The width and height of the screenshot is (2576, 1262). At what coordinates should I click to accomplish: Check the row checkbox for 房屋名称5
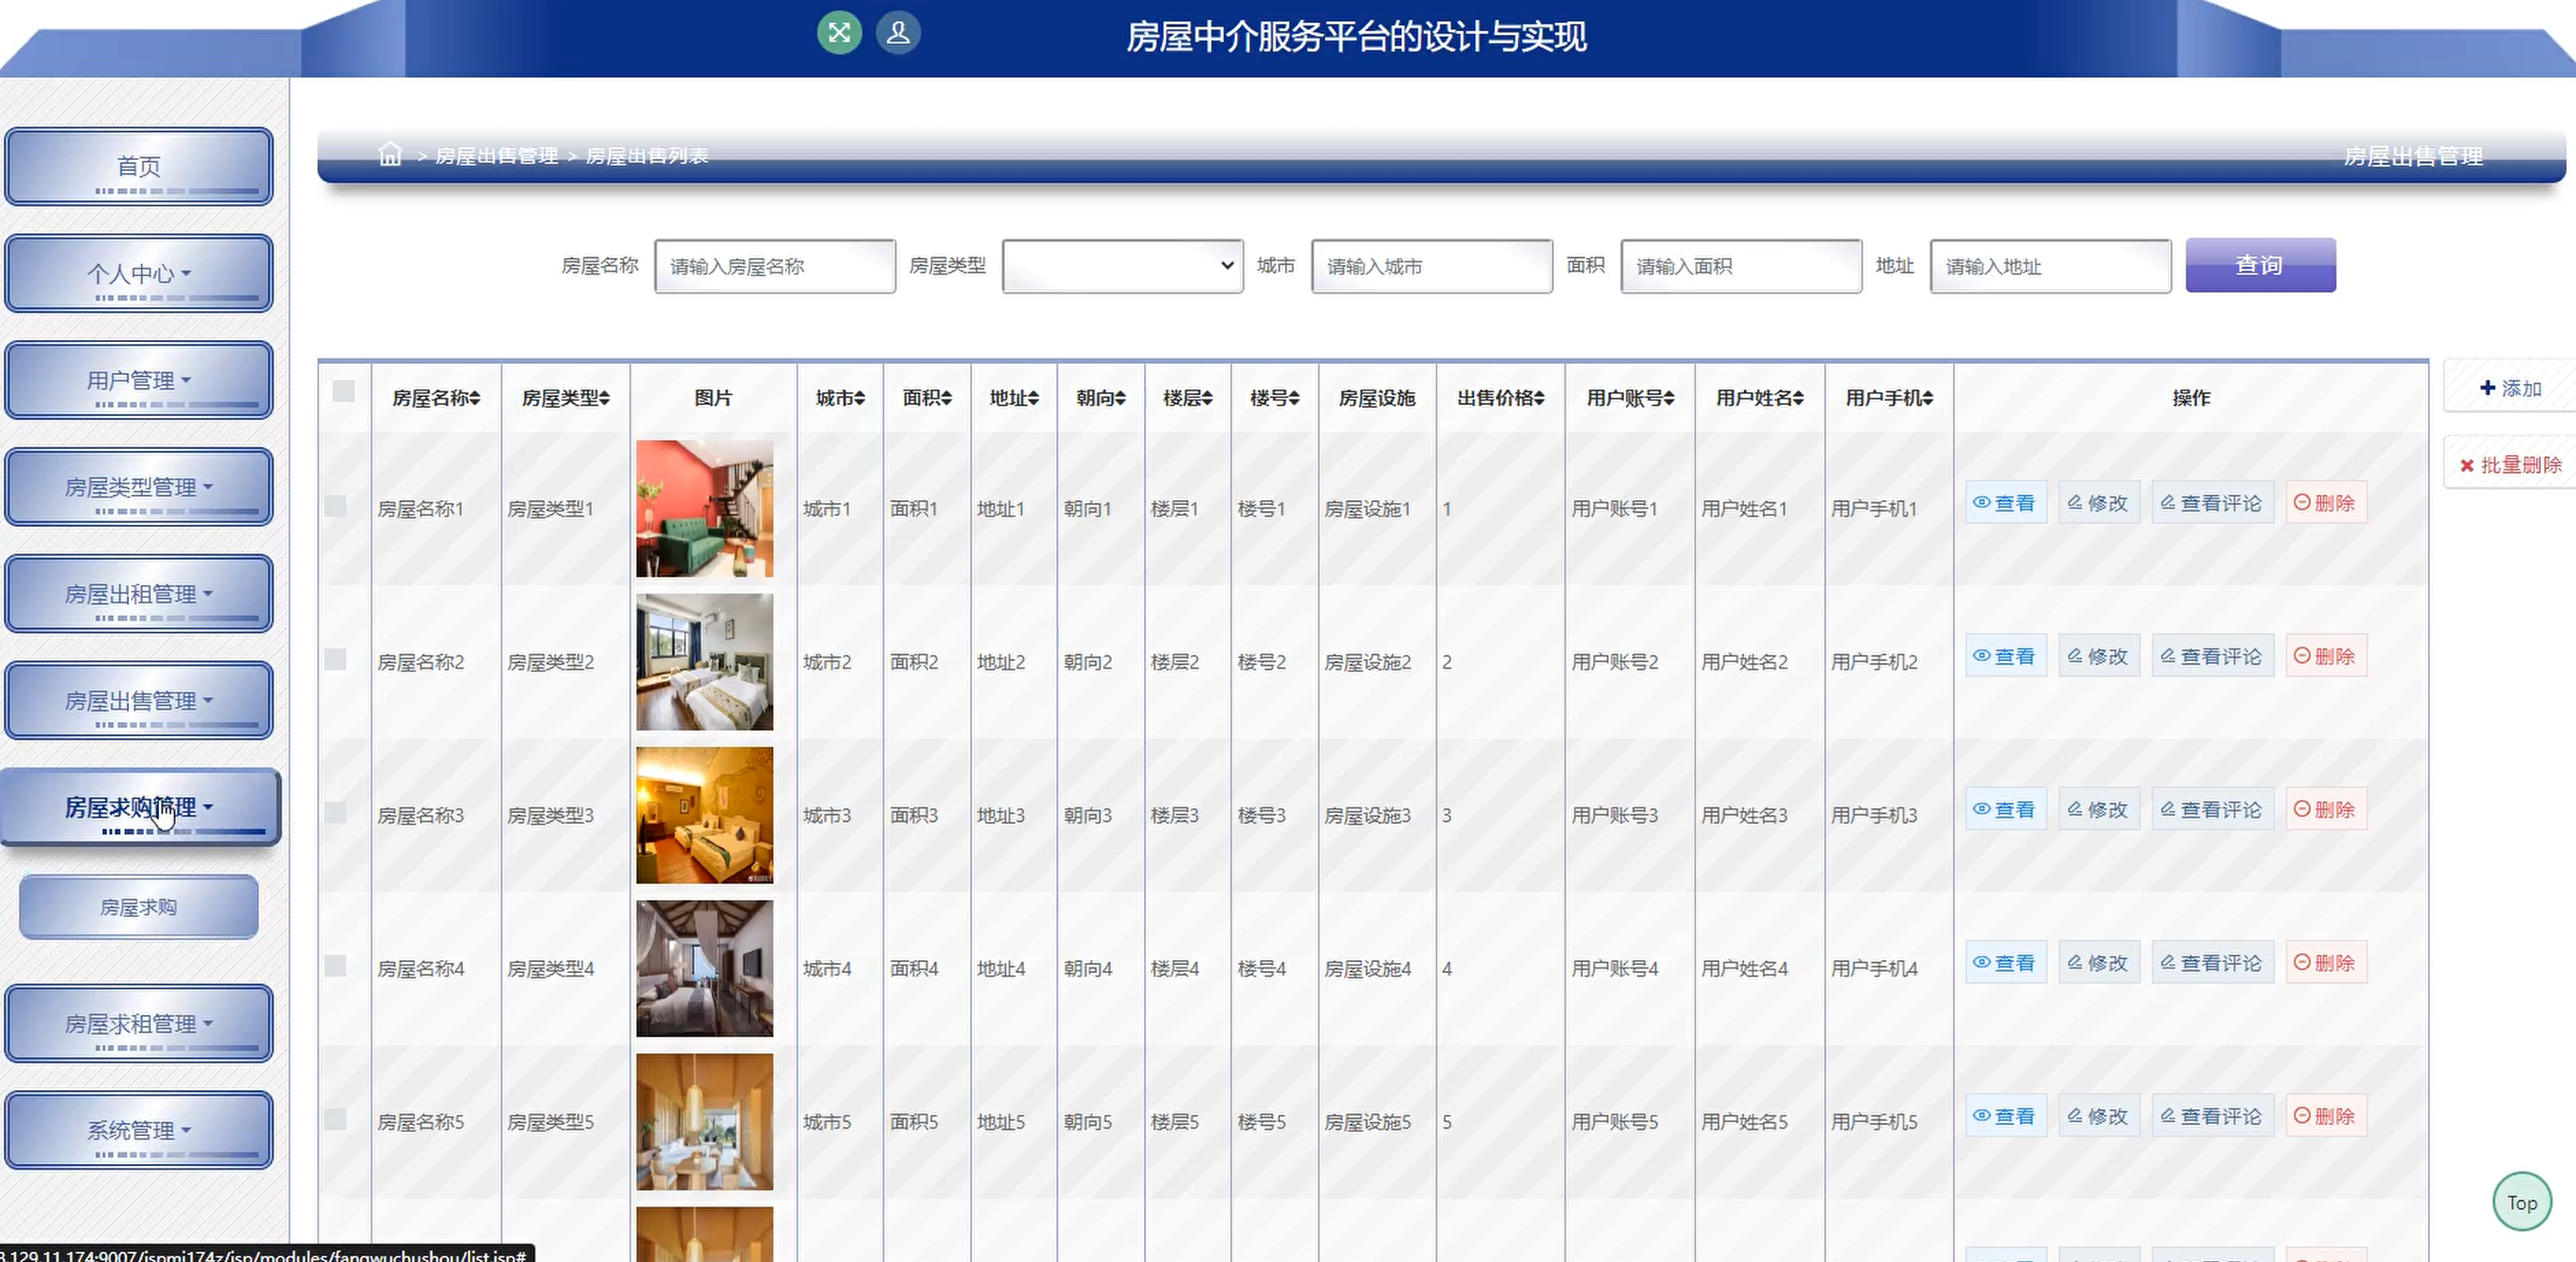click(x=335, y=1118)
